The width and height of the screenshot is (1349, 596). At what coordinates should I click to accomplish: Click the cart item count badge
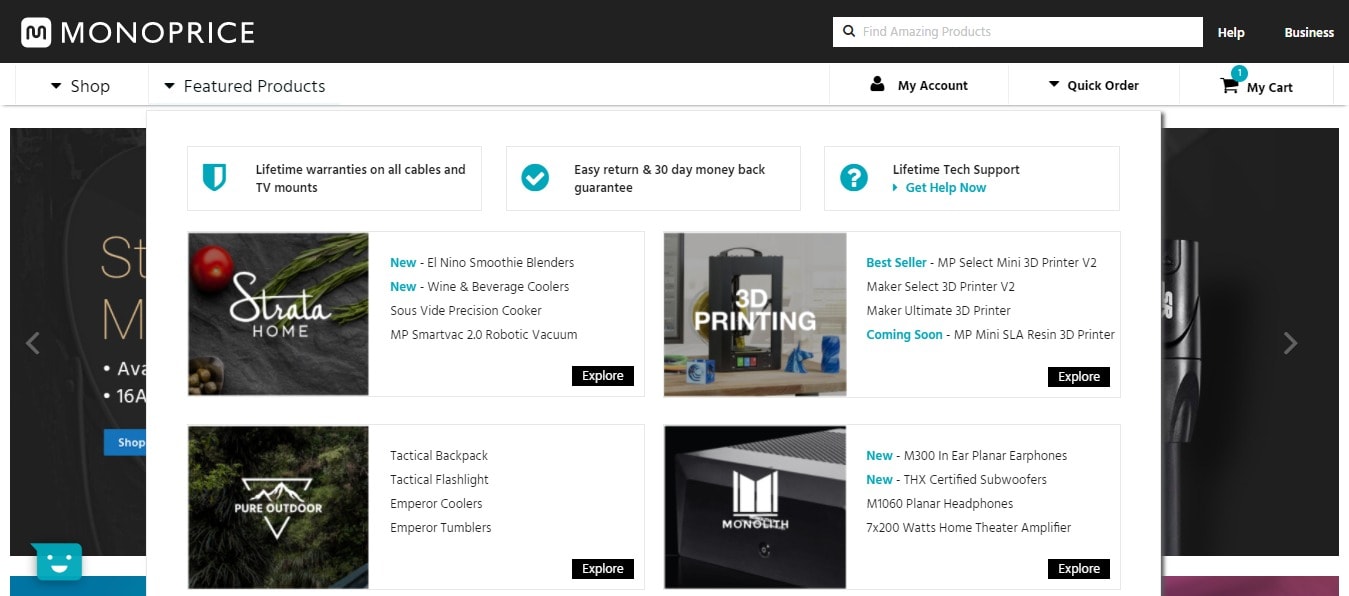click(x=1240, y=73)
